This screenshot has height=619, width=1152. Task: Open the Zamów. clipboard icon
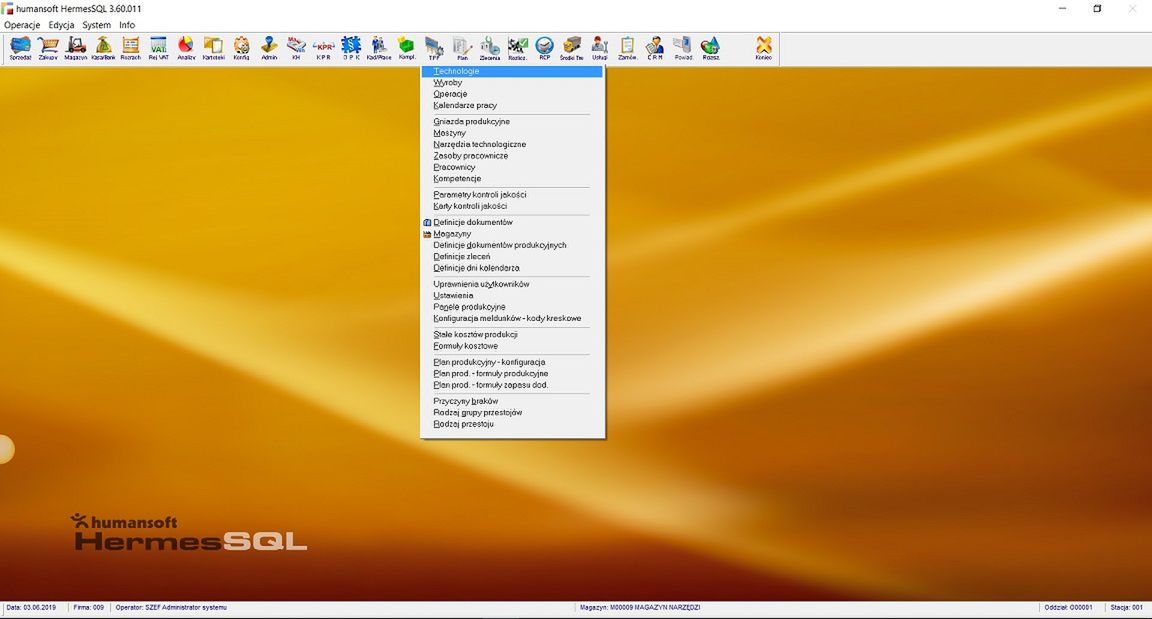[x=627, y=48]
